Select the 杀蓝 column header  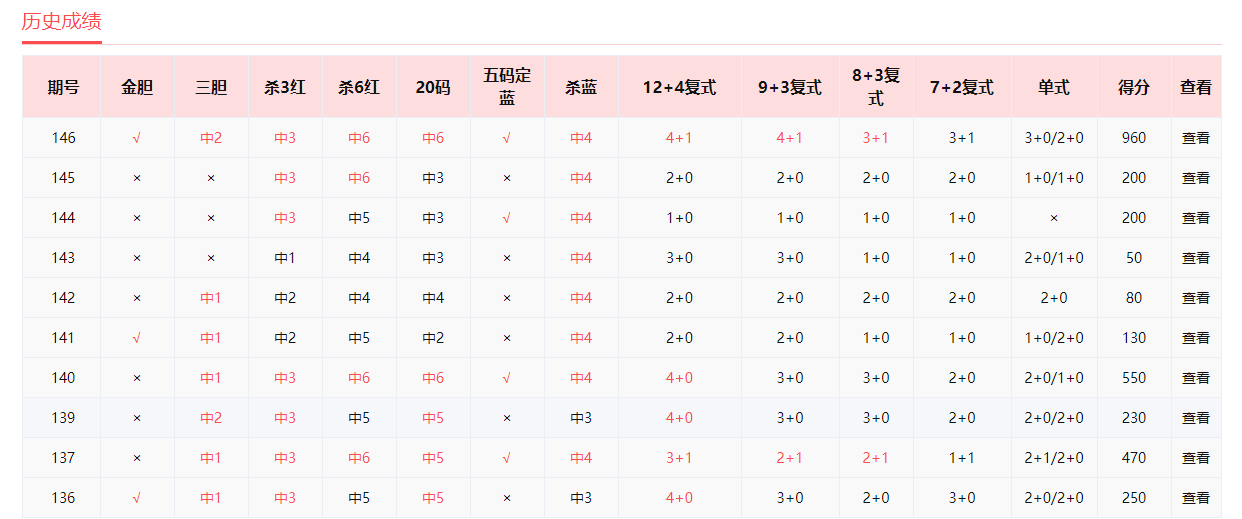click(581, 87)
